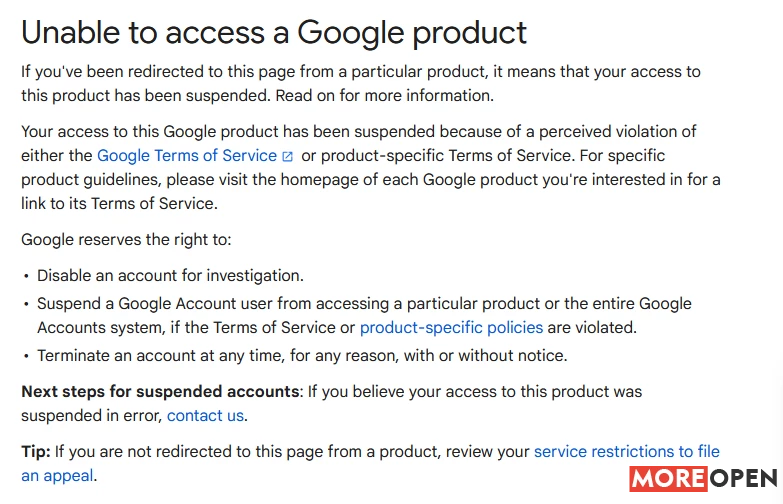The width and height of the screenshot is (783, 504).
Task: Click the bold Tip: label
Action: point(36,452)
